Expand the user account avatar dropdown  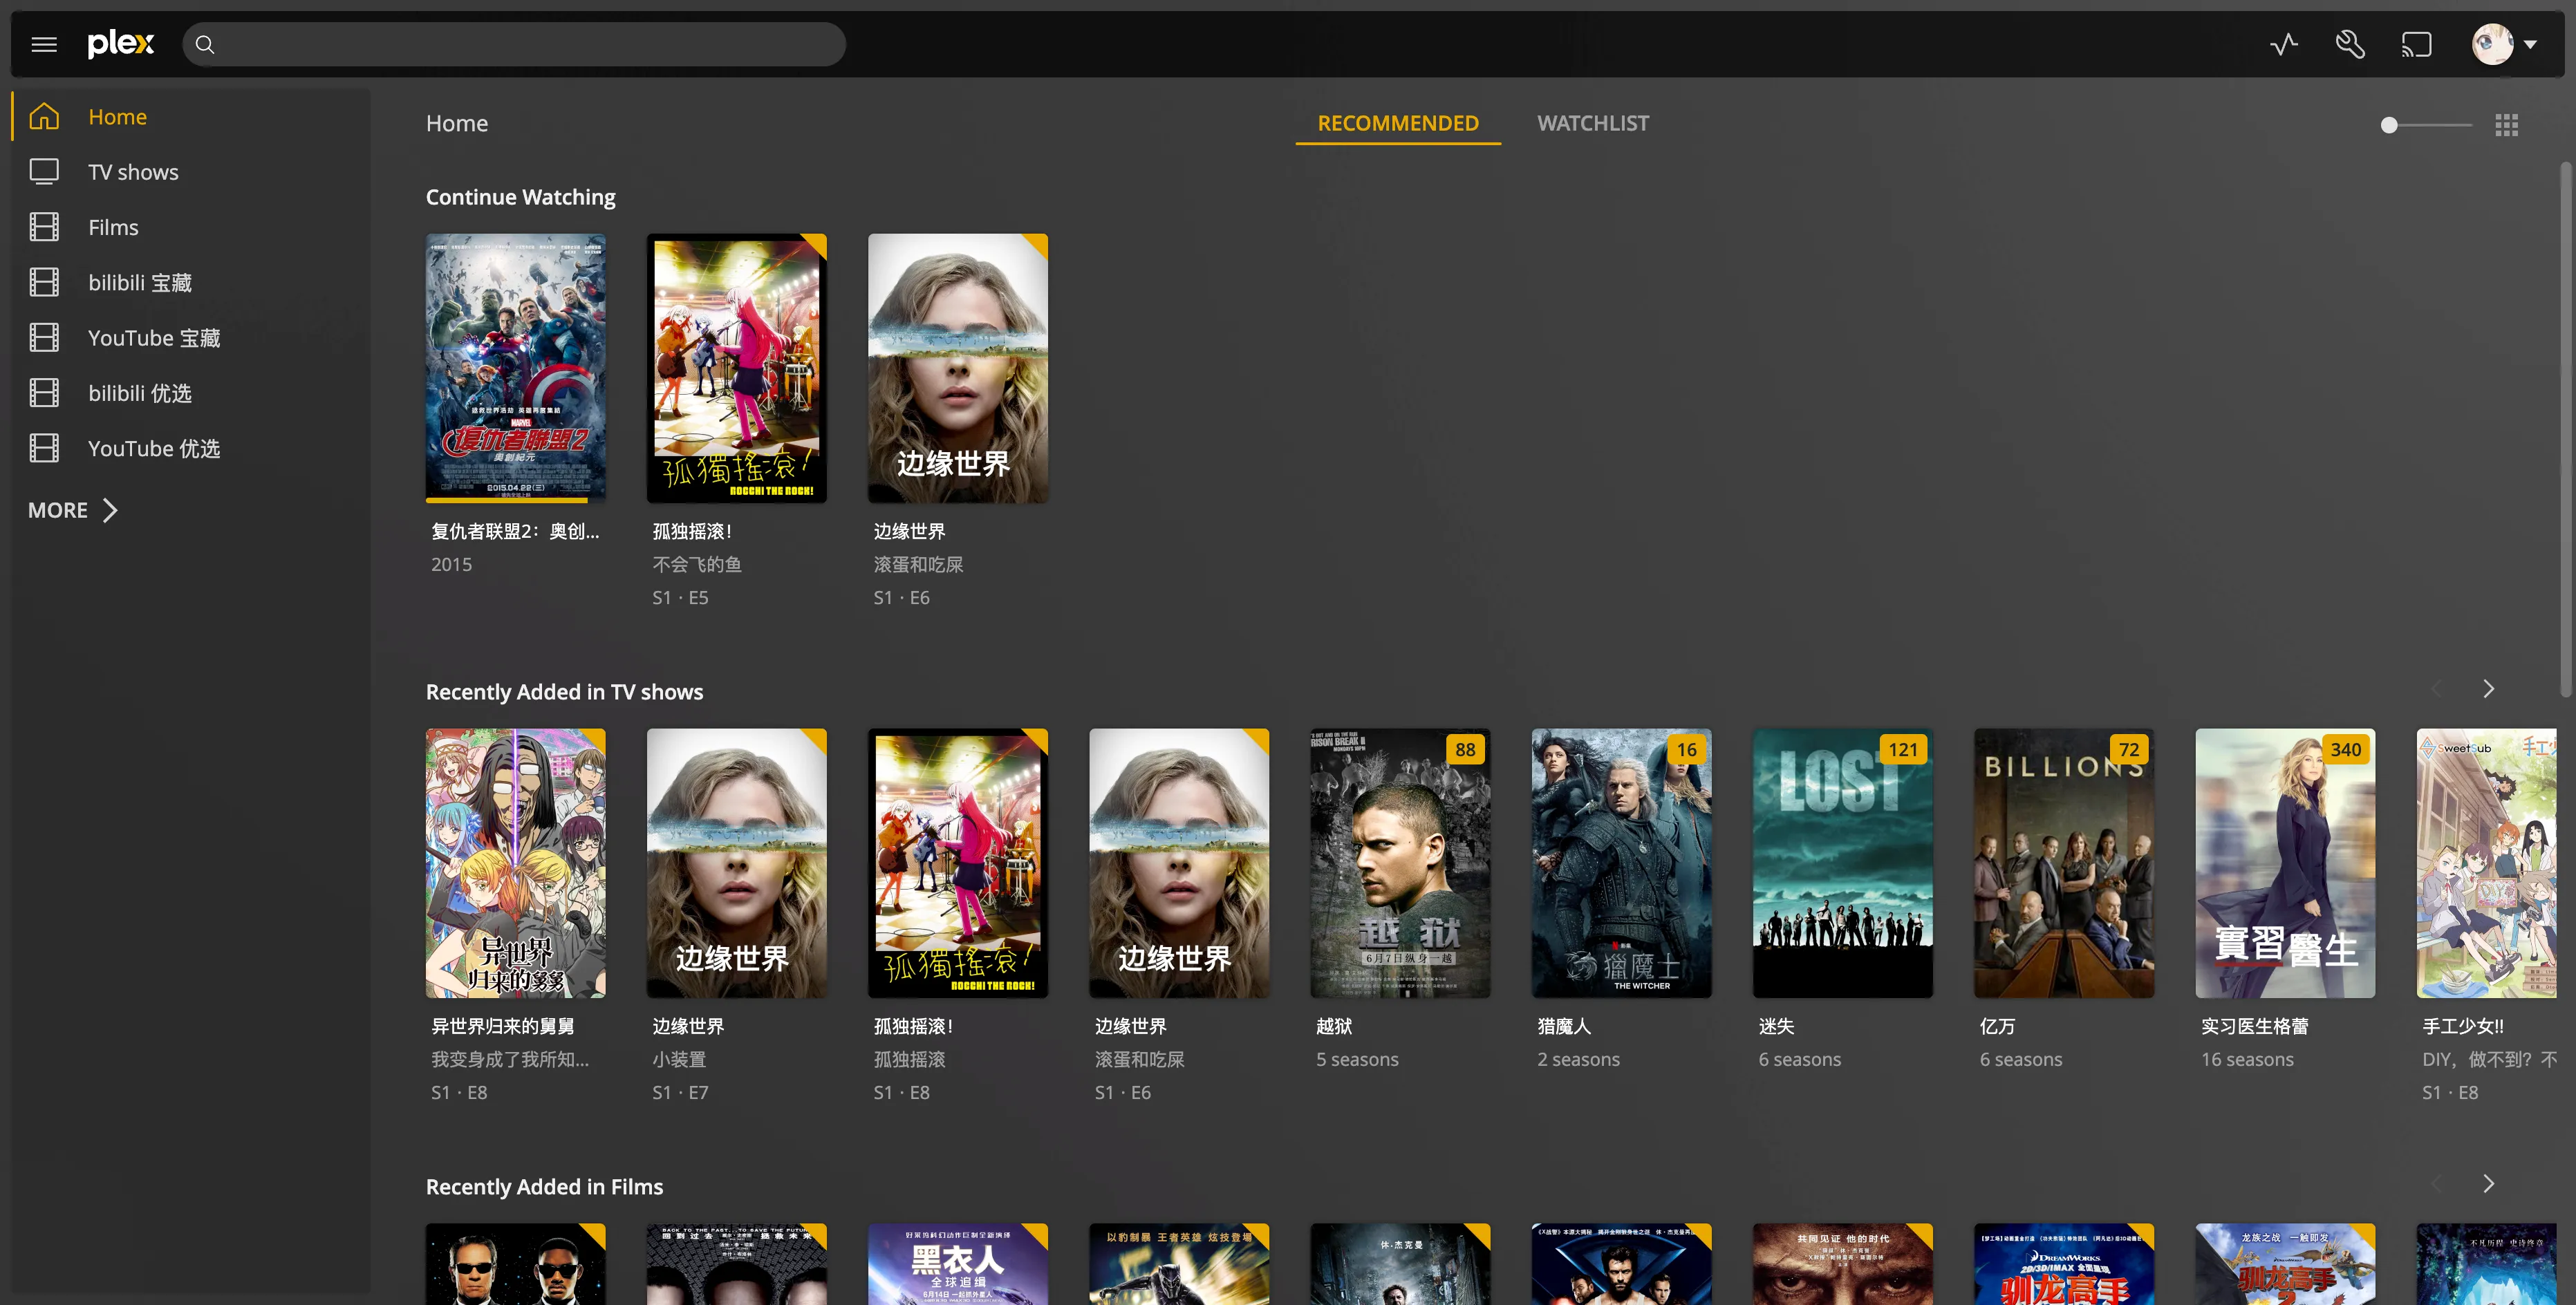coord(2504,44)
